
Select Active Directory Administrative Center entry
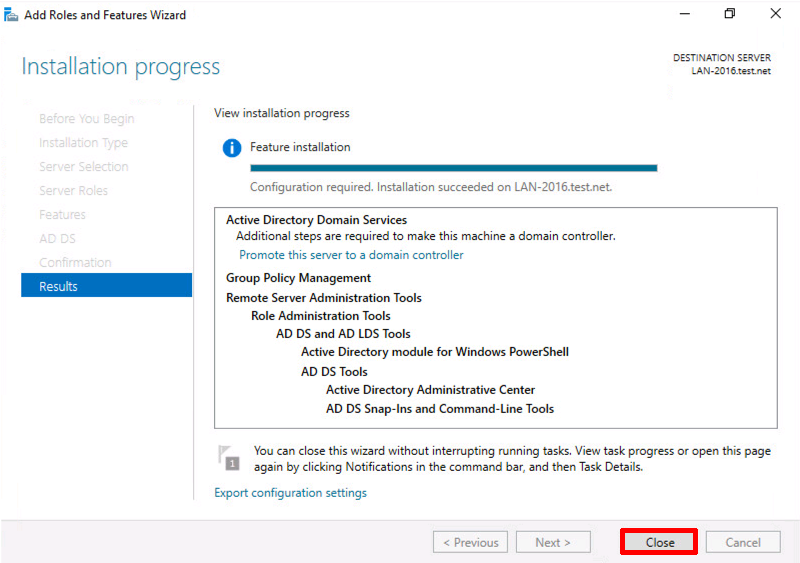pyautogui.click(x=430, y=390)
